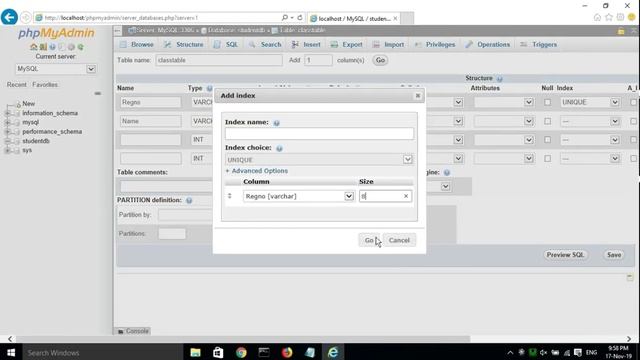Image resolution: width=640 pixels, height=360 pixels.
Task: Click the Size input field
Action: click(x=385, y=196)
